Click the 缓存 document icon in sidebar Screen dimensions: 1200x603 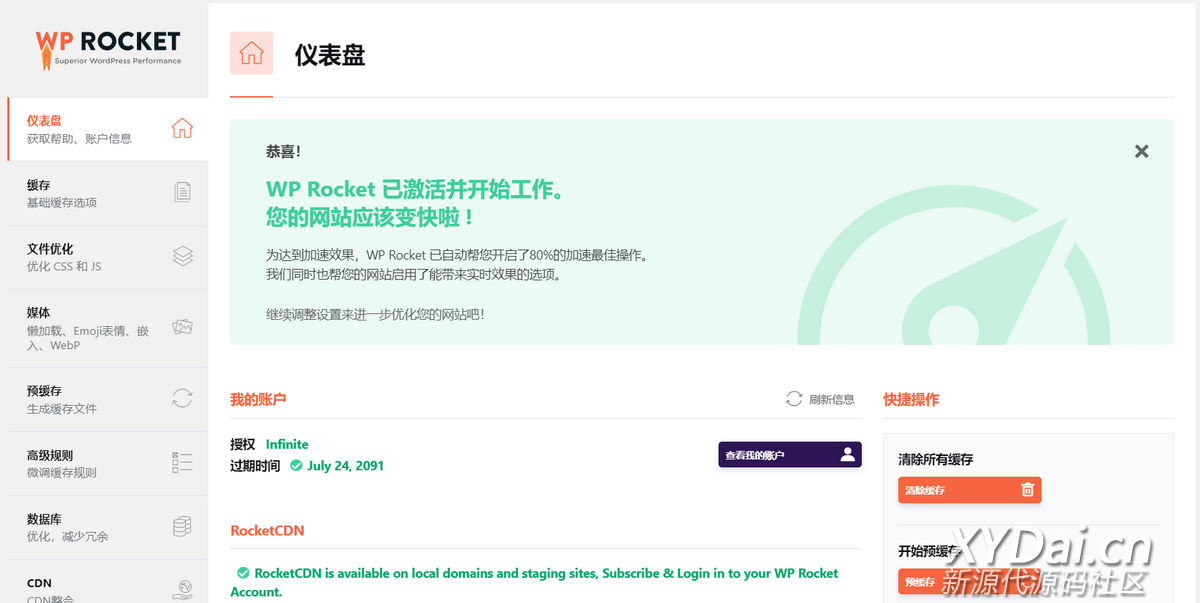coord(182,192)
